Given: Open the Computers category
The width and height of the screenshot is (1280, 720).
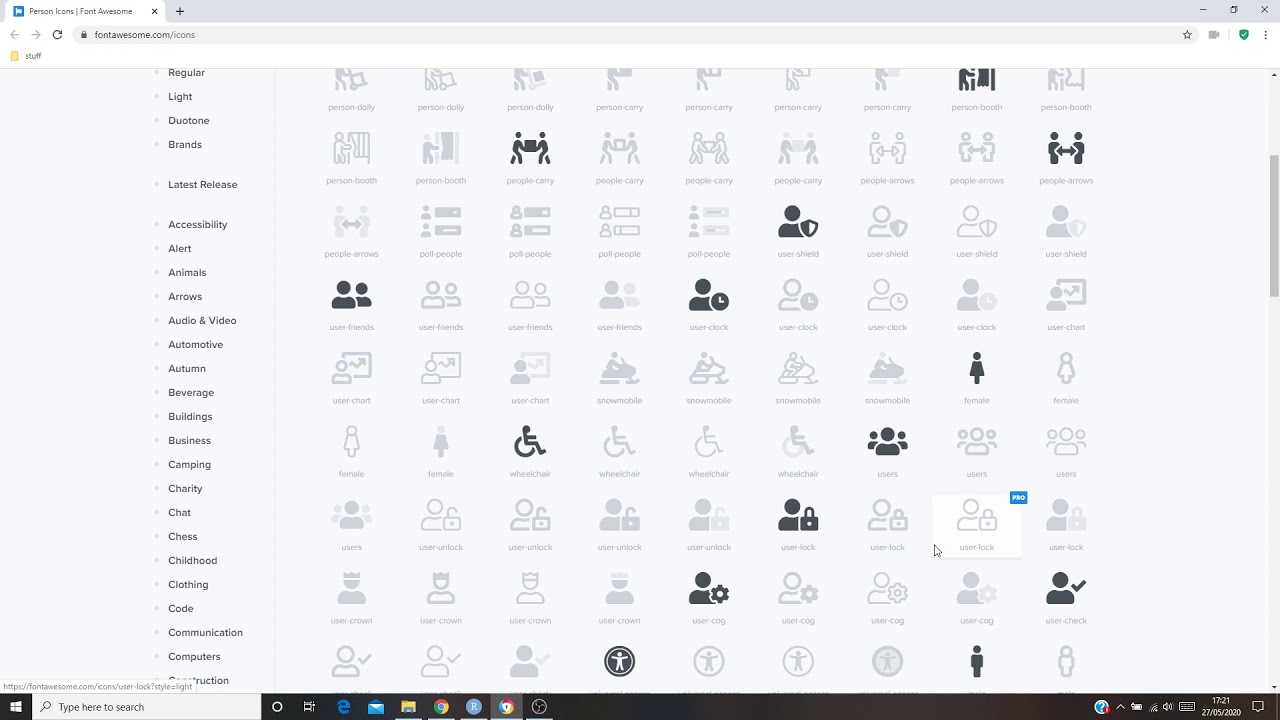Looking at the screenshot, I should (x=194, y=657).
